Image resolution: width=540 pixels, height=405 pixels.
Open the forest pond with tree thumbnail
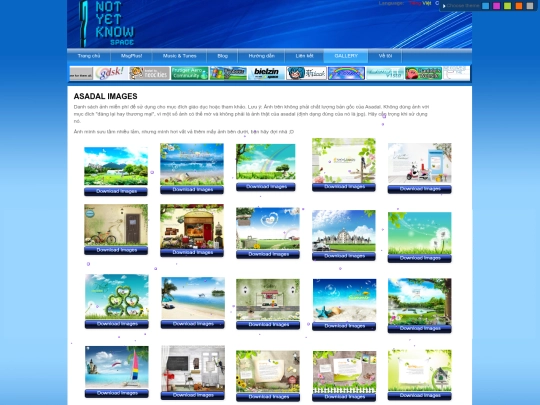click(x=419, y=301)
